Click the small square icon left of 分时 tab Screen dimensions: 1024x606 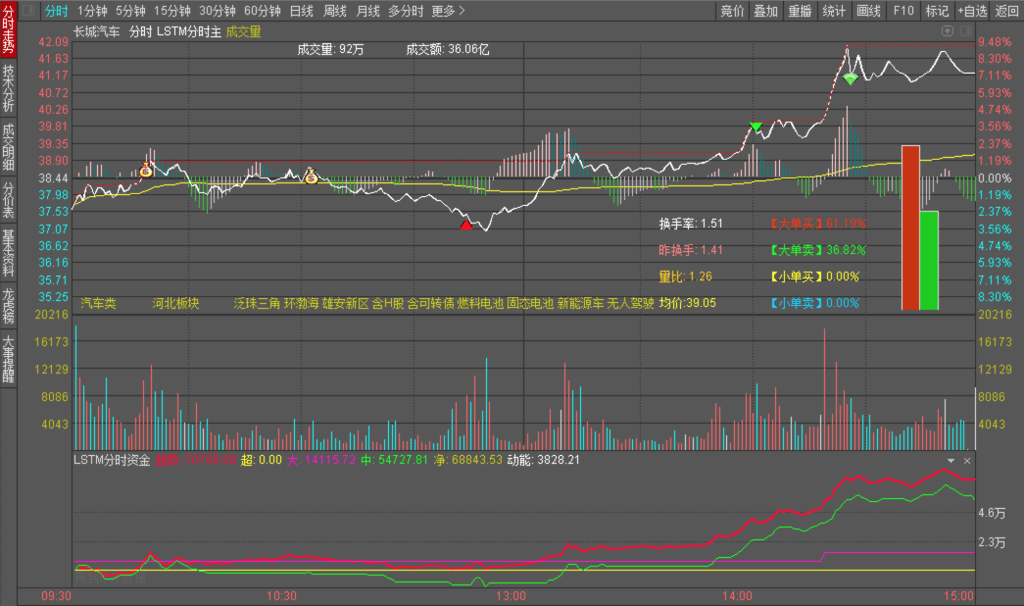click(28, 11)
